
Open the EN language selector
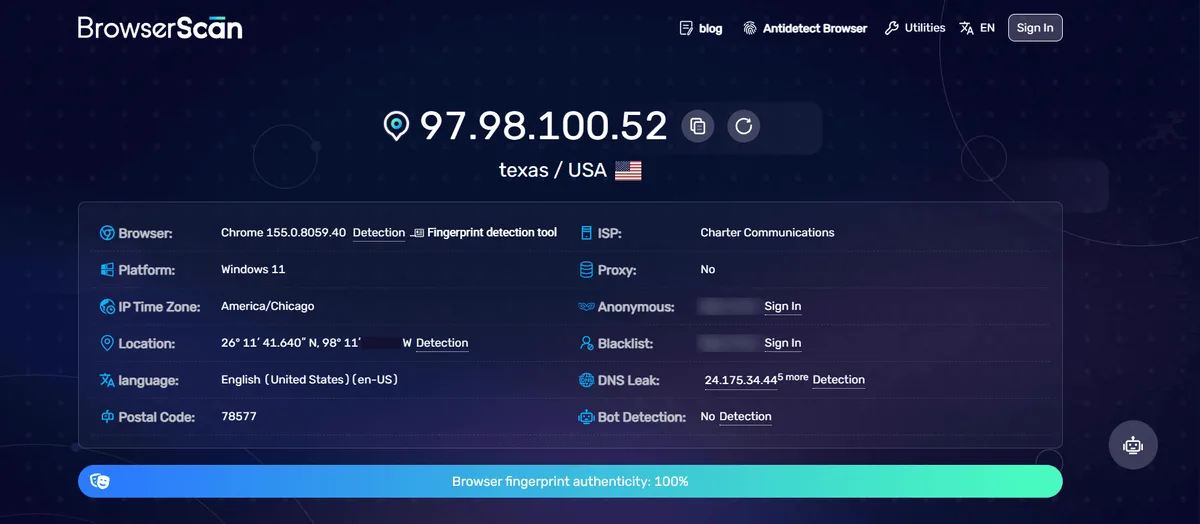coord(987,28)
